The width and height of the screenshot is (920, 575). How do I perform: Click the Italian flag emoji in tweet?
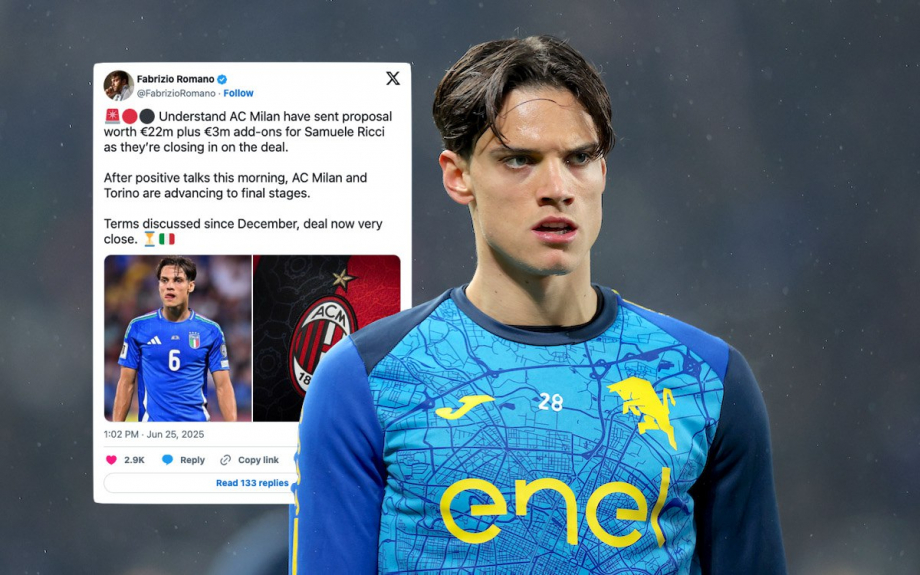pyautogui.click(x=167, y=239)
